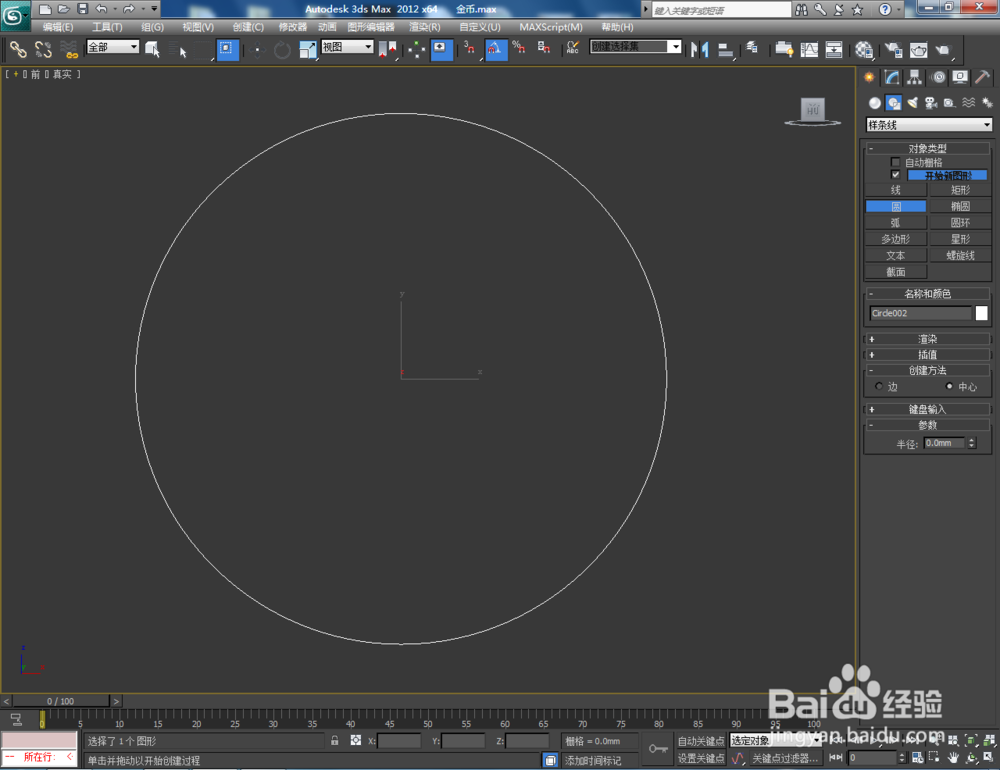1000x770 pixels.
Task: Select the 螺旋线 shape button
Action: tap(960, 255)
